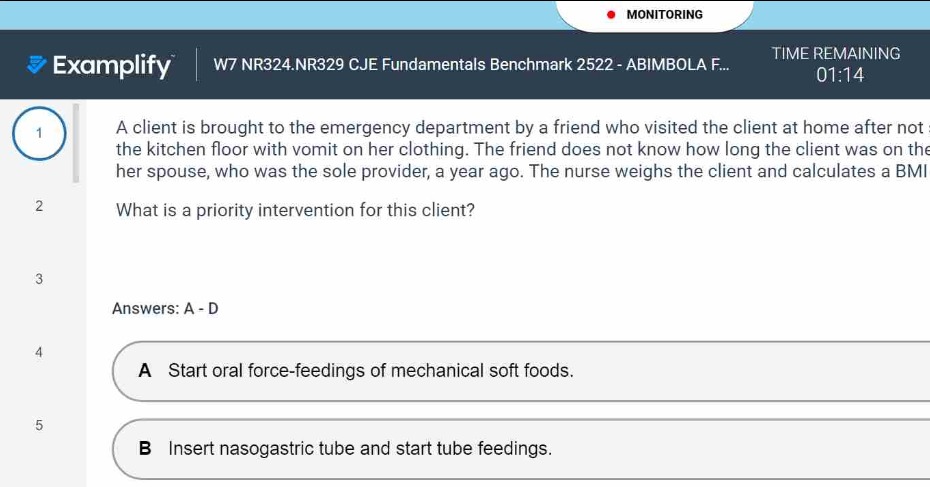
Task: Open question 4 from the navigator
Action: [39, 352]
